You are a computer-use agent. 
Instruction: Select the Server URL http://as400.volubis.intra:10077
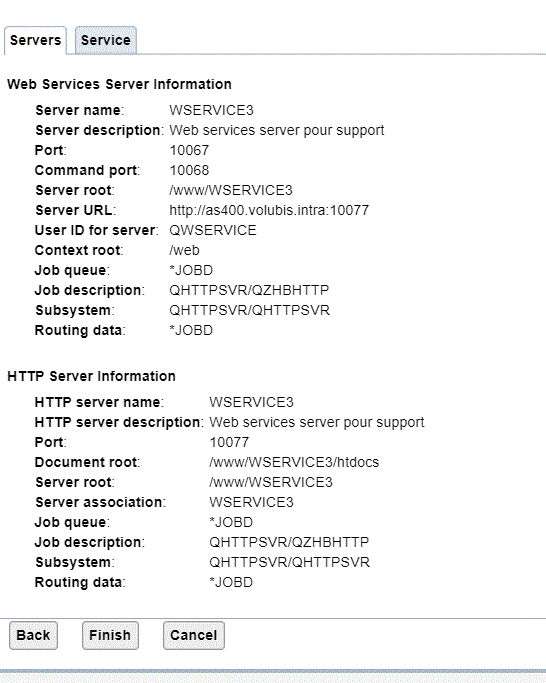point(269,210)
